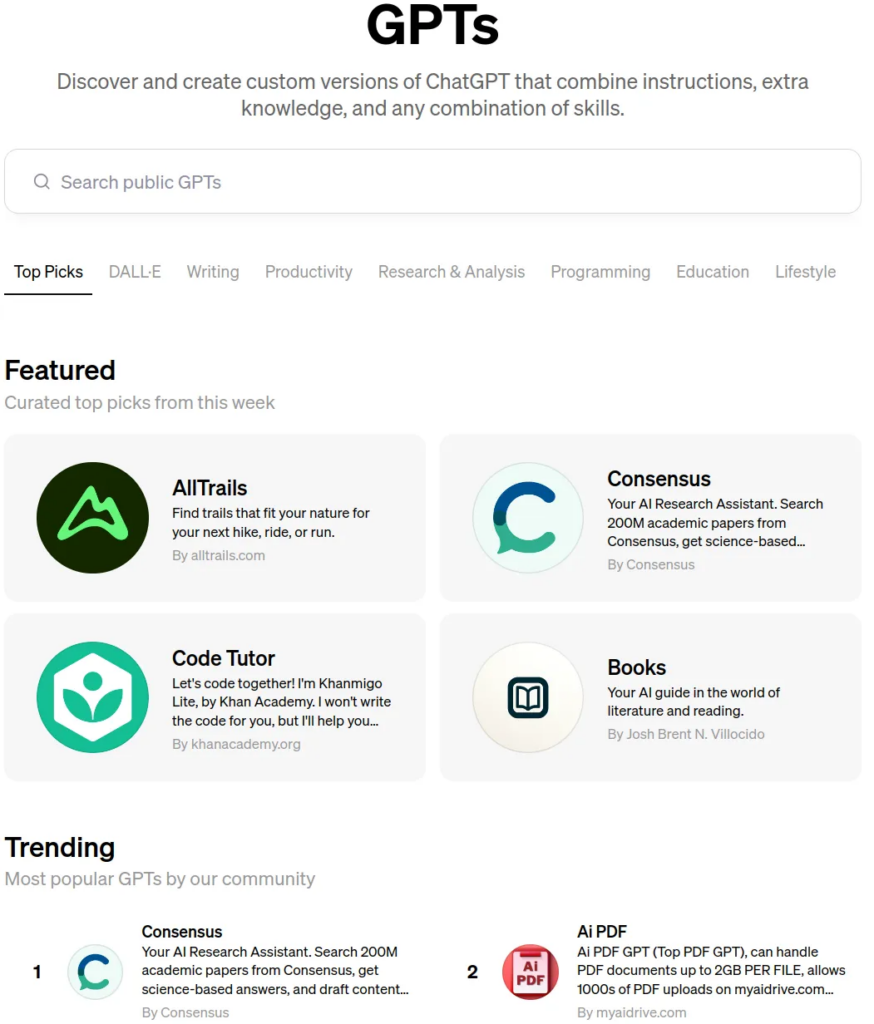Go to the Research & Analysis tab

451,272
